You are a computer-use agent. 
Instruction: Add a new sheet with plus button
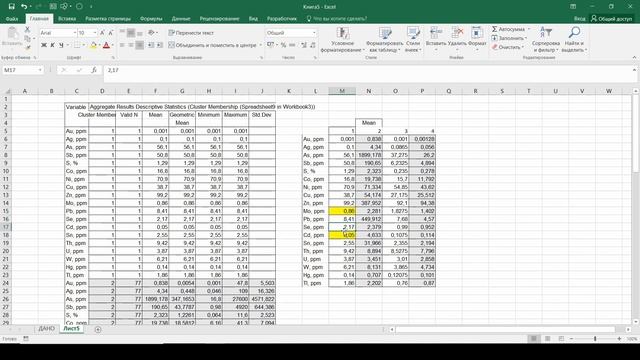click(98, 329)
